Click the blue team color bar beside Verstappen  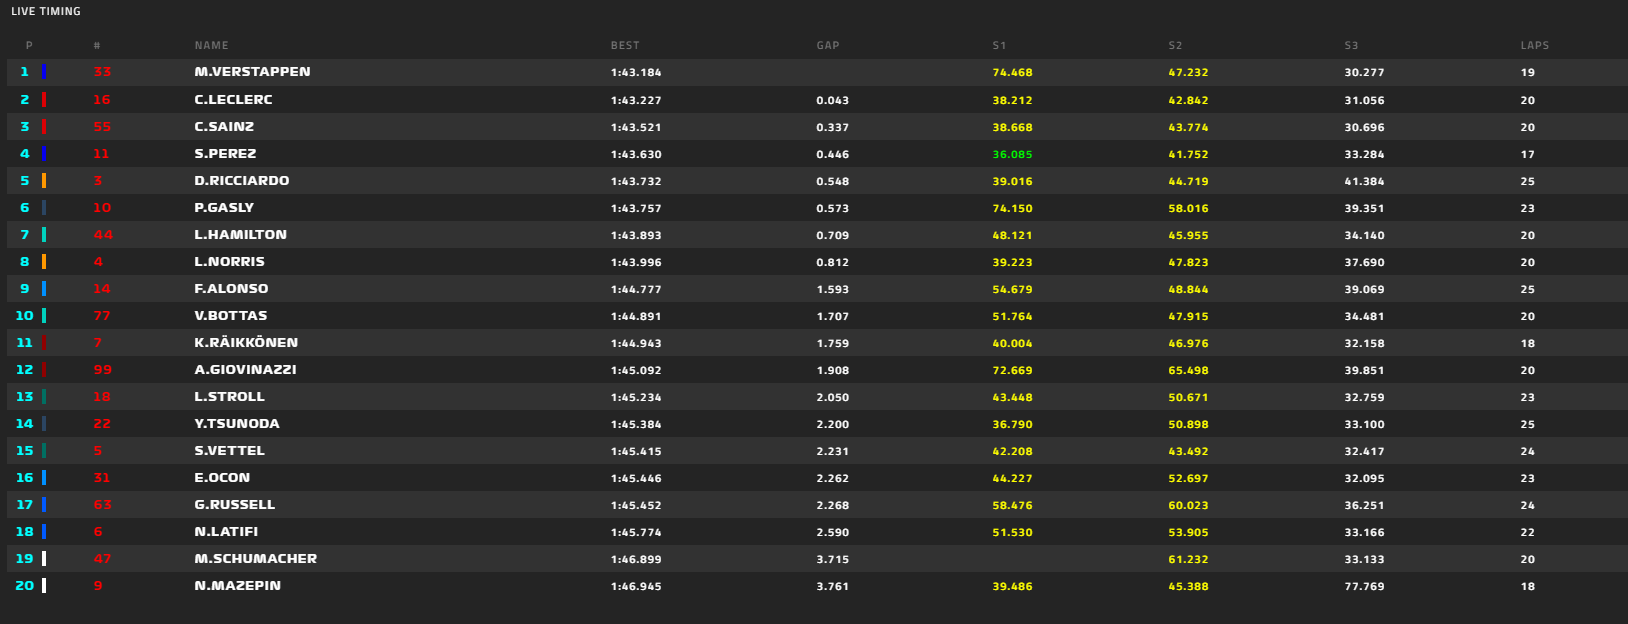coord(44,72)
